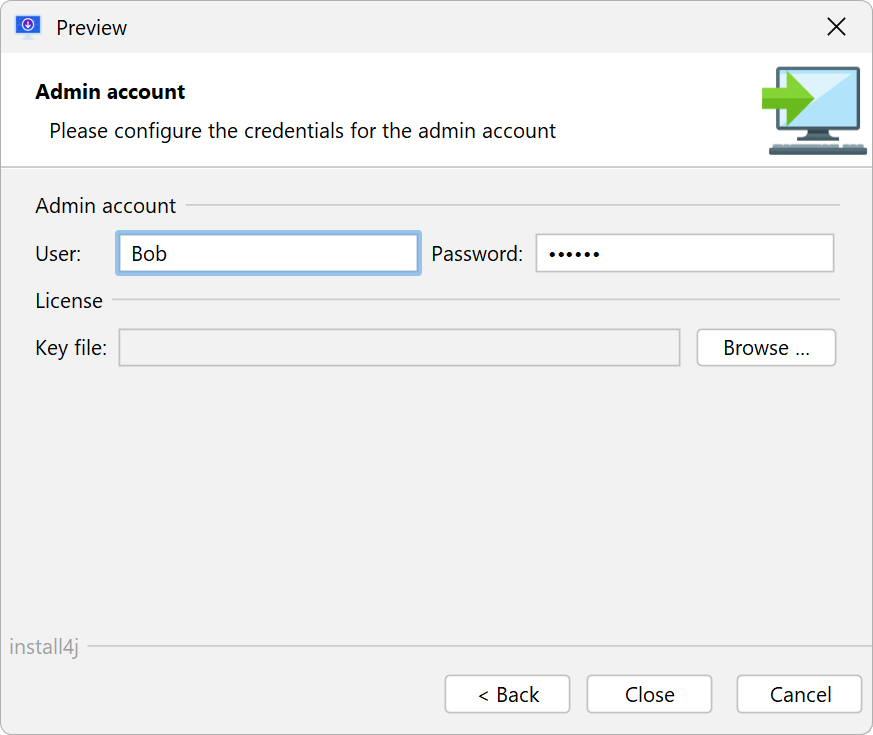This screenshot has height=735, width=873.
Task: Click the bold Admin account page heading
Action: (110, 92)
